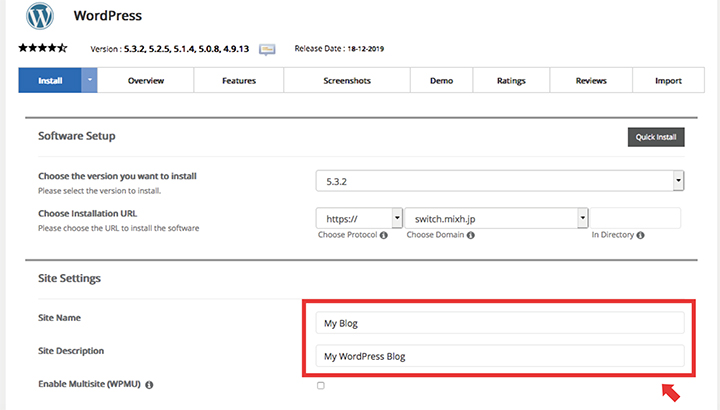Open the switch.mixh.jp domain dropdown
This screenshot has height=410, width=720.
(x=496, y=218)
